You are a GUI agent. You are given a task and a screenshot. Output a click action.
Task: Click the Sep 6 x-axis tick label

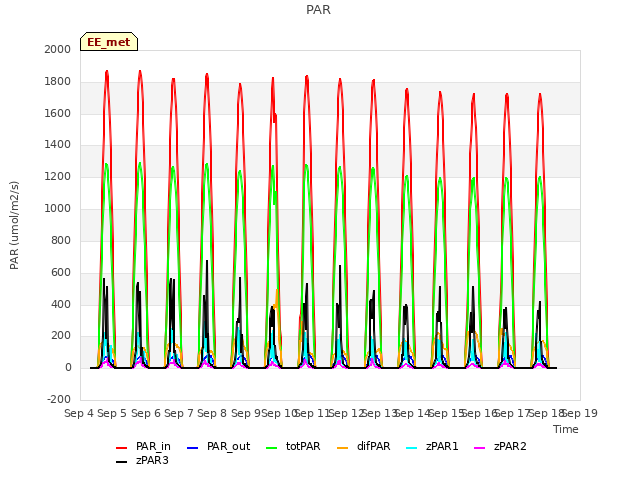click(x=146, y=413)
